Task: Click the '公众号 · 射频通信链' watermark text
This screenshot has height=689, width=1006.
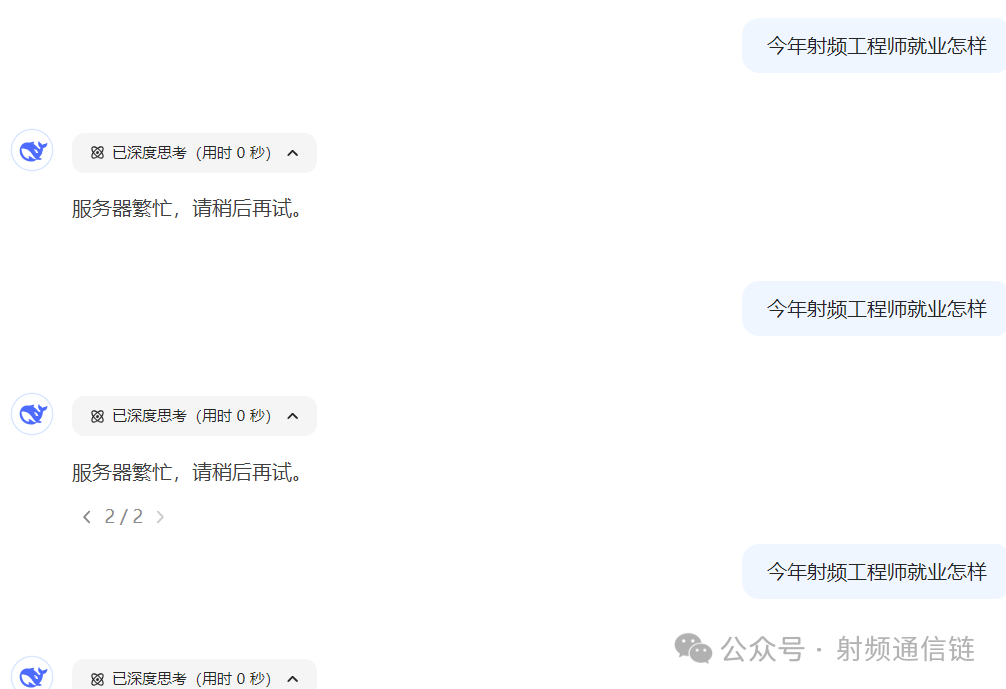Action: pyautogui.click(x=848, y=649)
